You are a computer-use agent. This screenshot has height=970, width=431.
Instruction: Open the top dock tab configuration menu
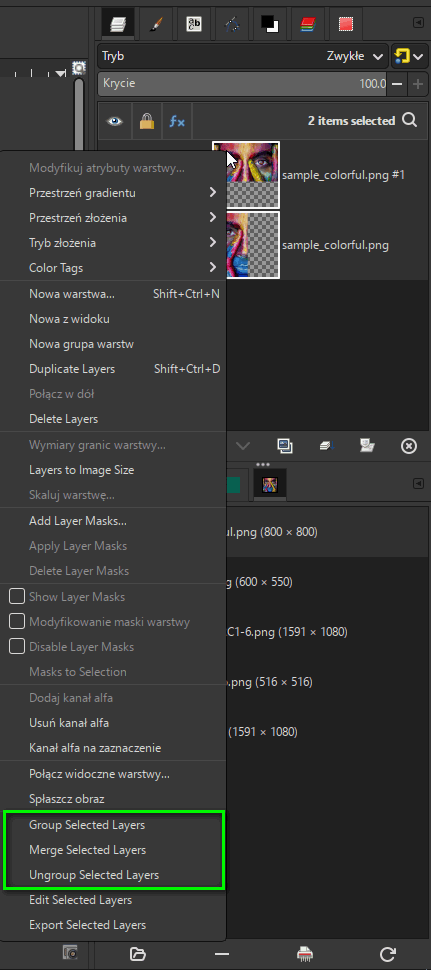coord(419,22)
